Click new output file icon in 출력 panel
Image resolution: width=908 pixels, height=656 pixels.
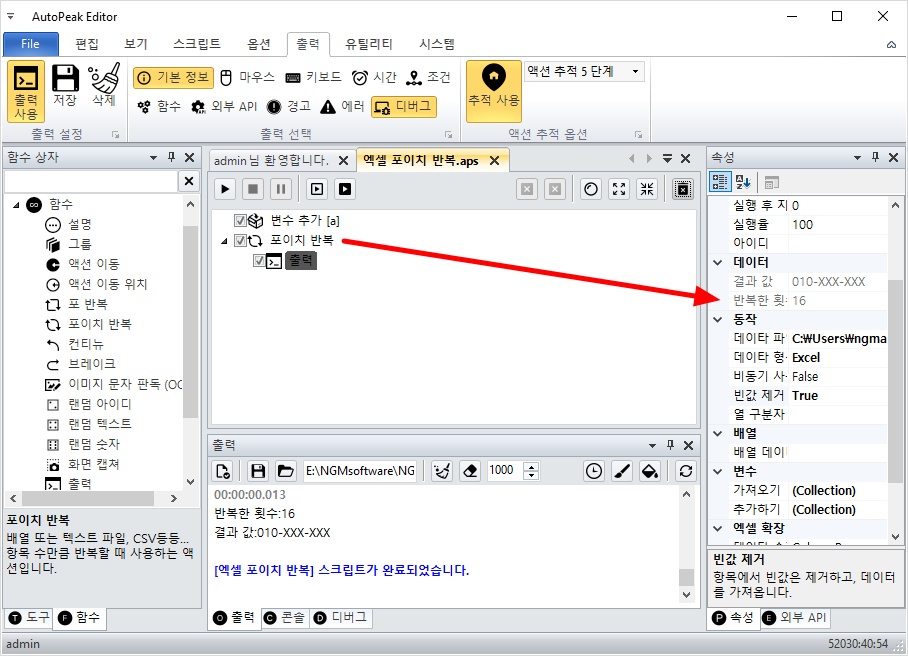tap(223, 471)
